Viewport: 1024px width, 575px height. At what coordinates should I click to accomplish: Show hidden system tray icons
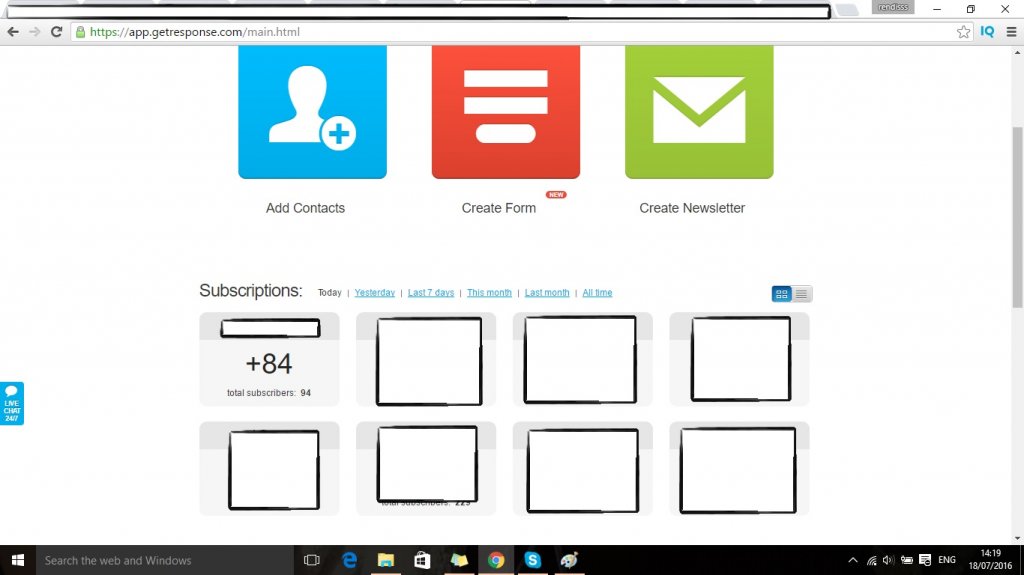pyautogui.click(x=853, y=560)
